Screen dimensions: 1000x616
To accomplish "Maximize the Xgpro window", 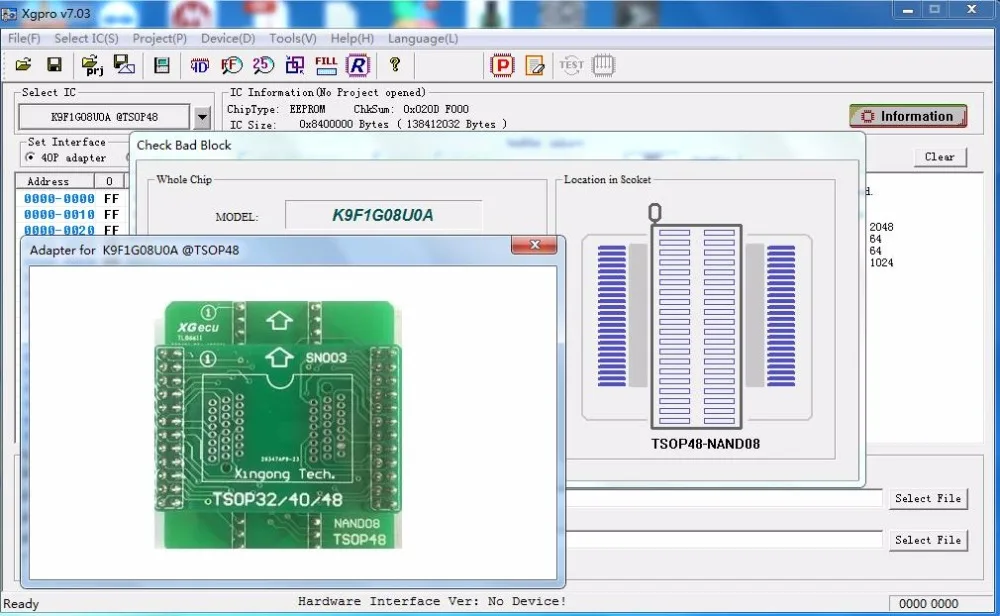I will tap(935, 10).
